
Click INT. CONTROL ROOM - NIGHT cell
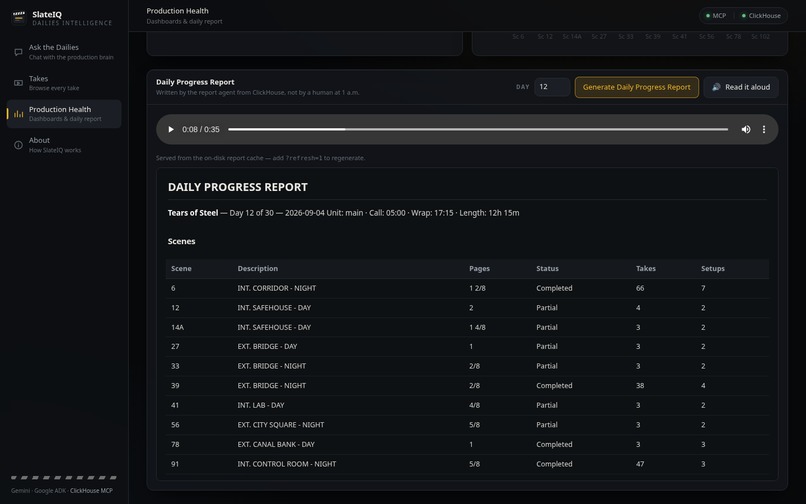[x=287, y=463]
